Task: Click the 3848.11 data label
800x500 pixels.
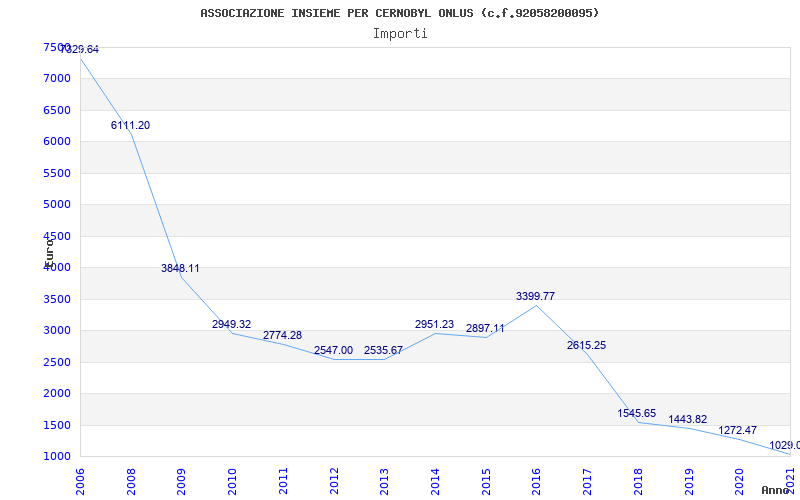Action: tap(181, 268)
